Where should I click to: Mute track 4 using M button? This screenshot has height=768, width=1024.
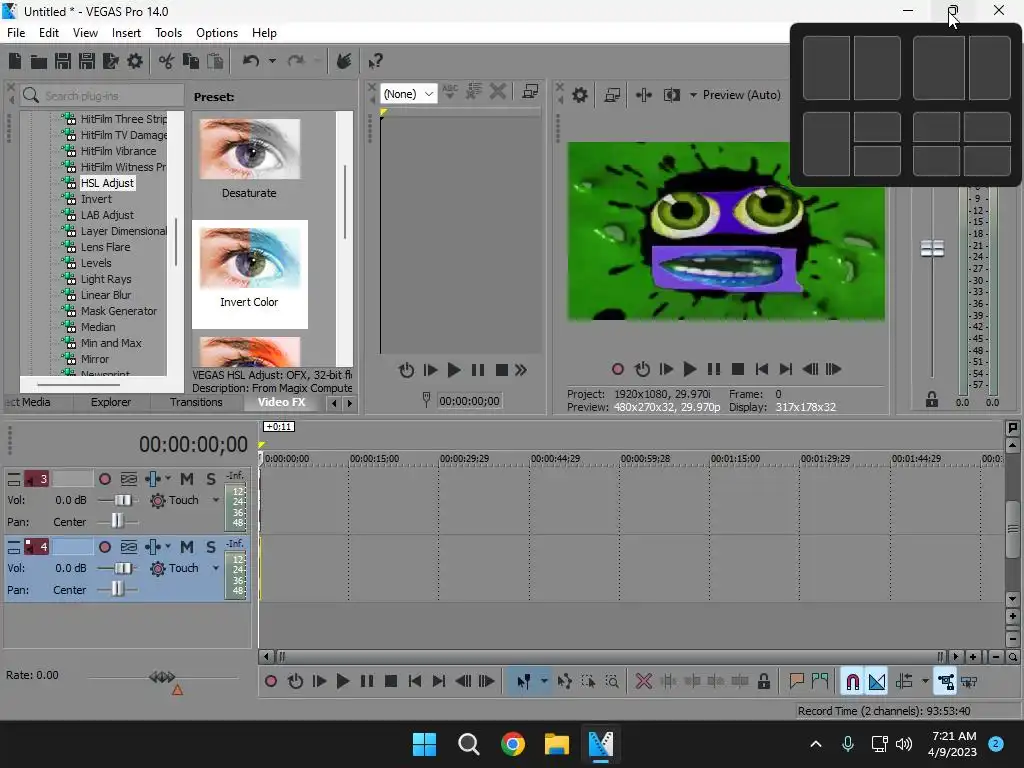pyautogui.click(x=187, y=547)
